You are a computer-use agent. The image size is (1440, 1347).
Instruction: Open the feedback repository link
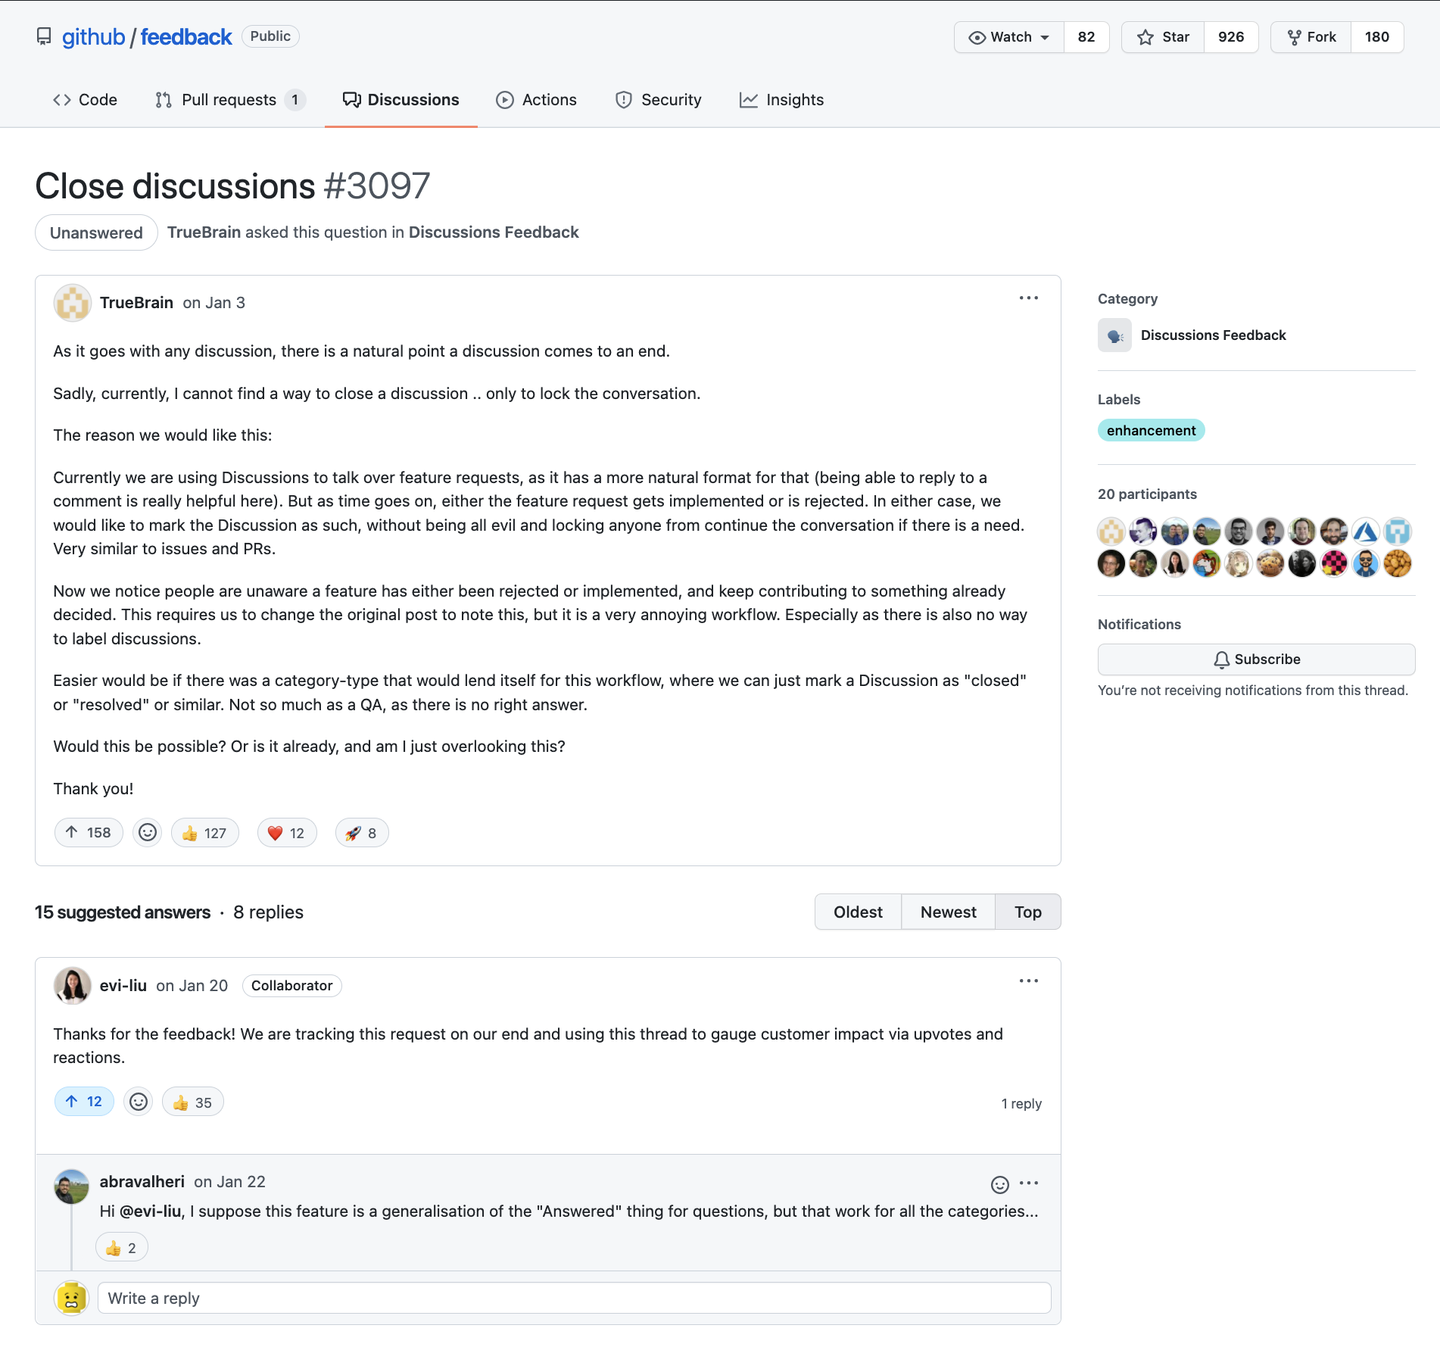[x=186, y=37]
